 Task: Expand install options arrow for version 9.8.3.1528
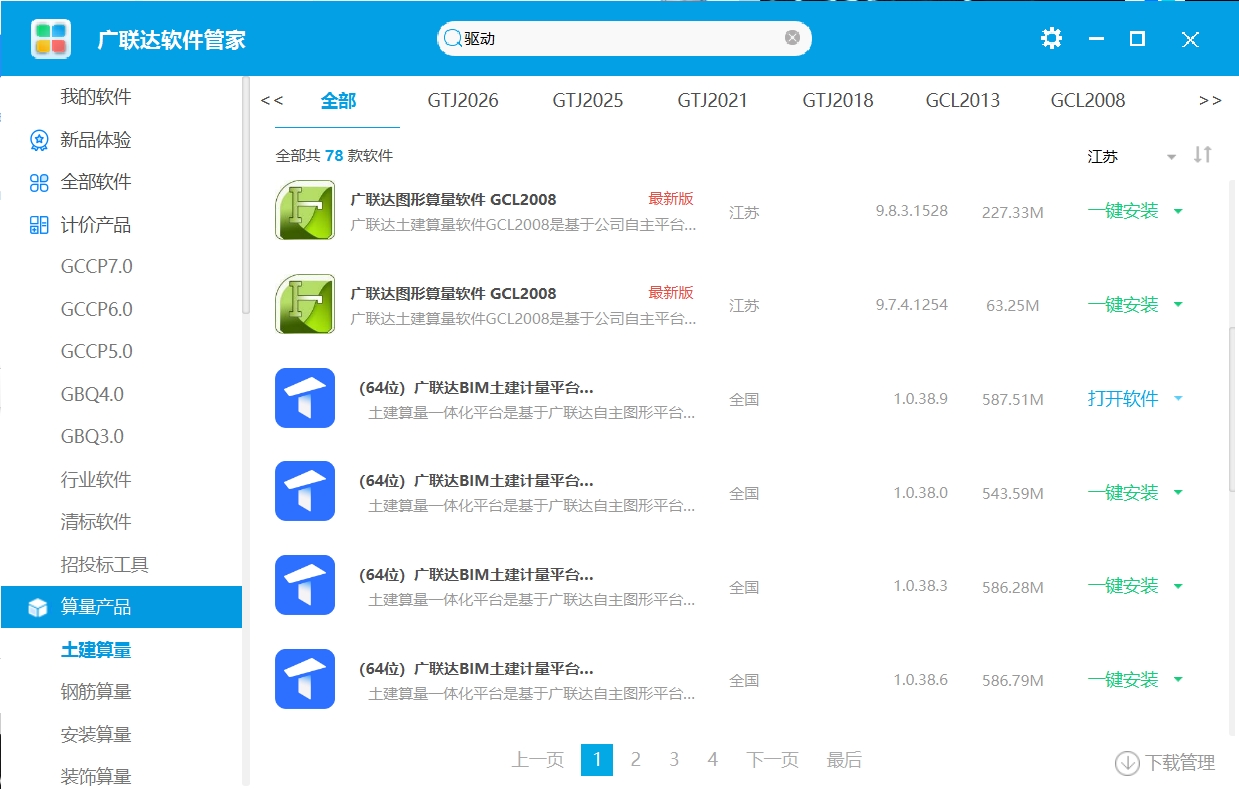pos(1177,211)
